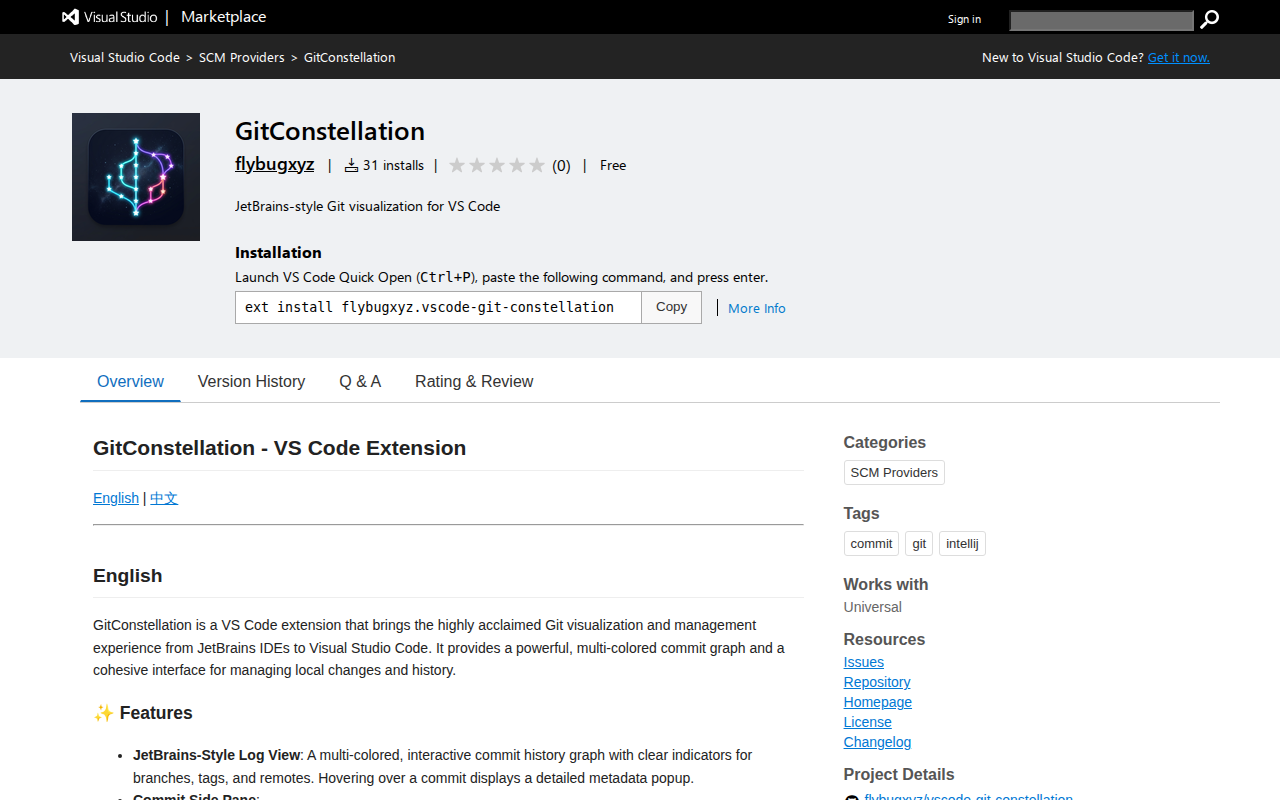
Task: Click the flybugxyz publisher link
Action: tap(274, 164)
